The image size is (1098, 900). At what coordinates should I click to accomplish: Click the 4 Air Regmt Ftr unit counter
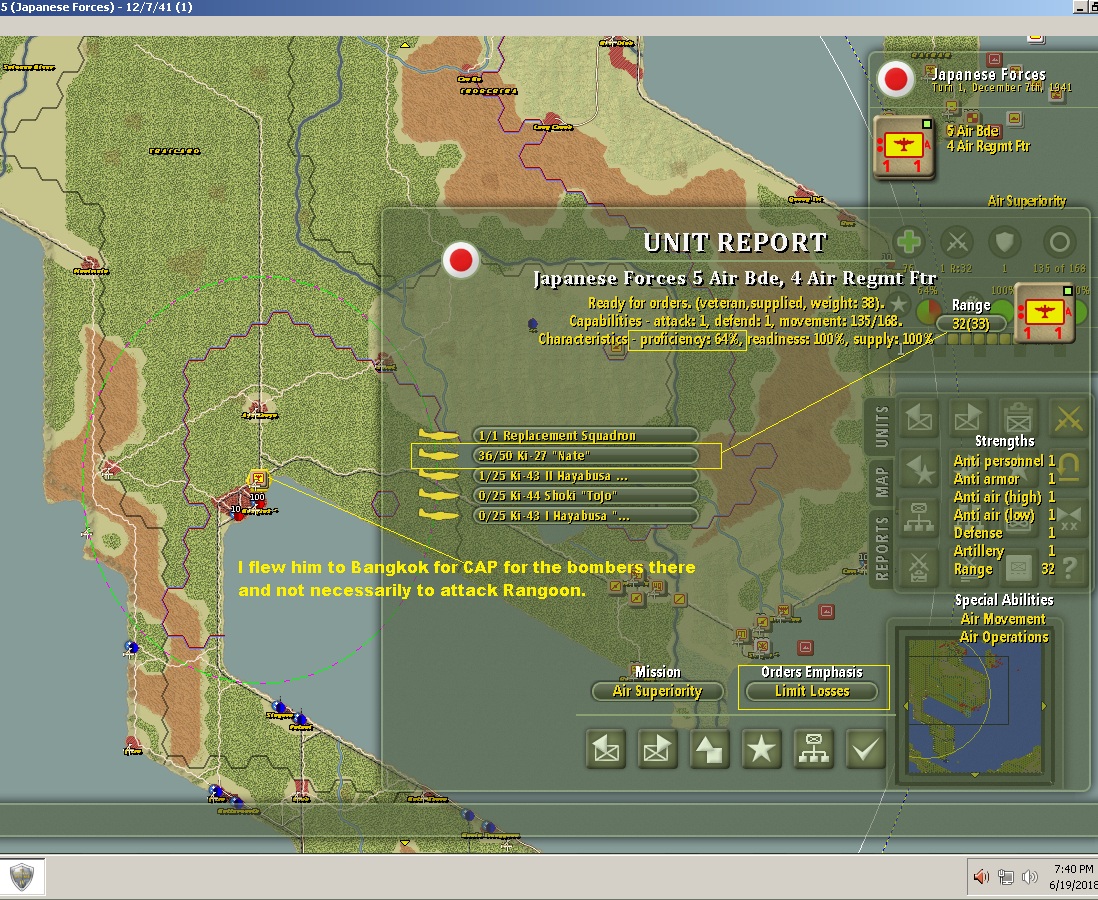coord(904,148)
